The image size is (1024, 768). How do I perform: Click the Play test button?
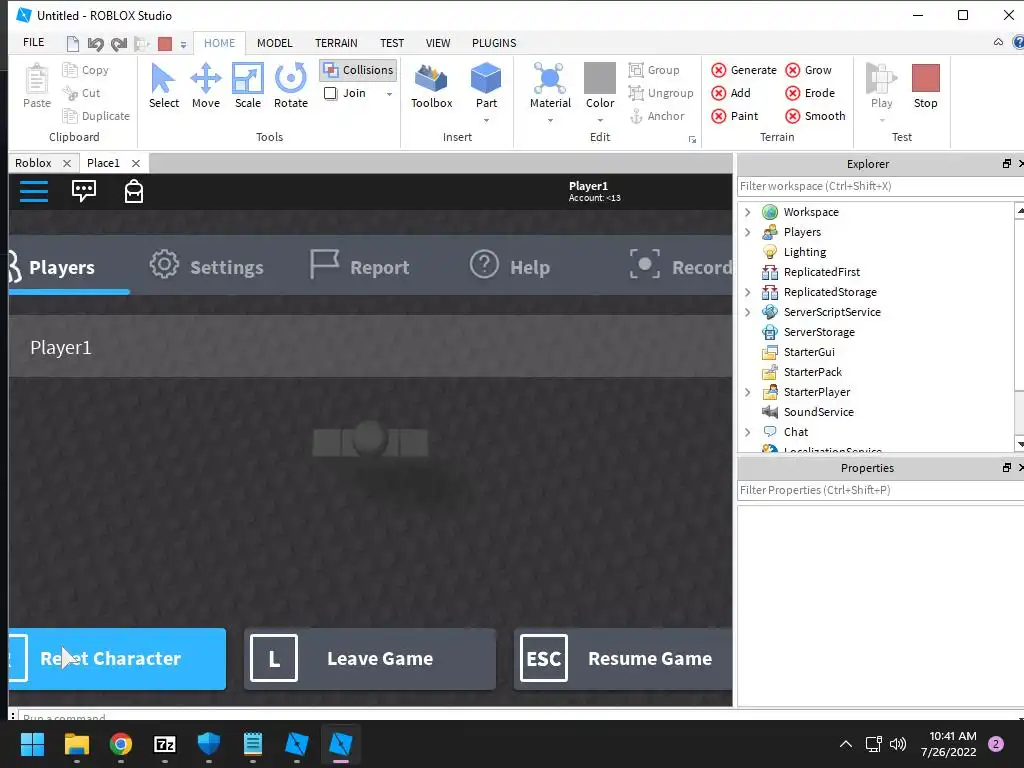click(x=881, y=86)
